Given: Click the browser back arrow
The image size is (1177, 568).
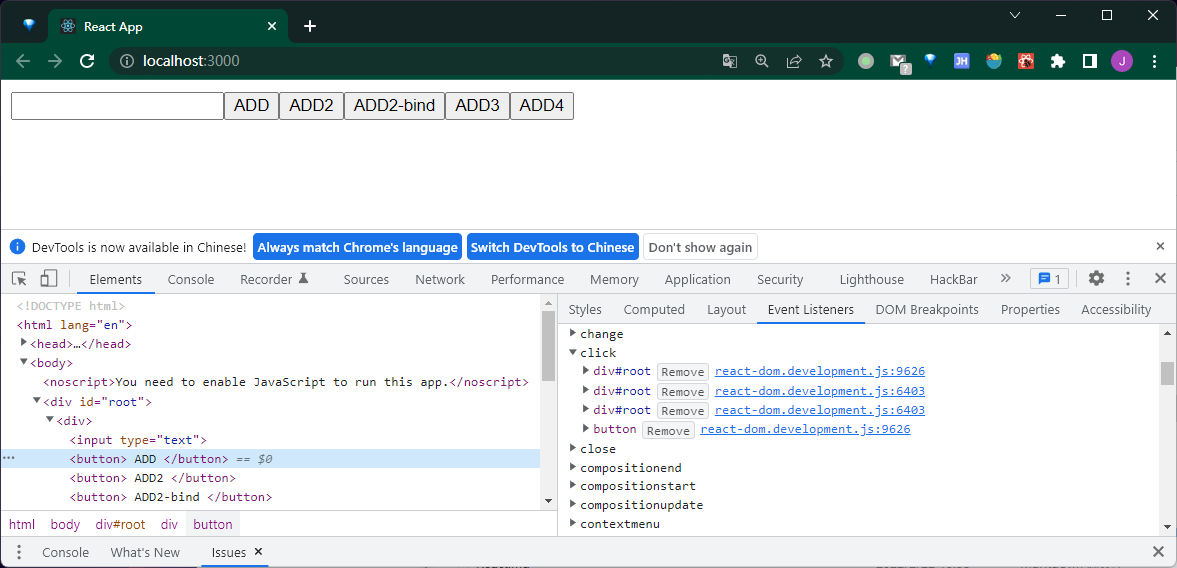Looking at the screenshot, I should 23,62.
